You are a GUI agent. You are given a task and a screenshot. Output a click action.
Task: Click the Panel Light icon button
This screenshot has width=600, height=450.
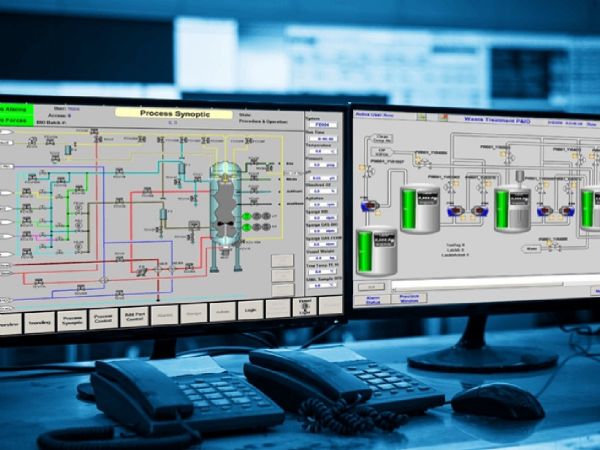306,307
